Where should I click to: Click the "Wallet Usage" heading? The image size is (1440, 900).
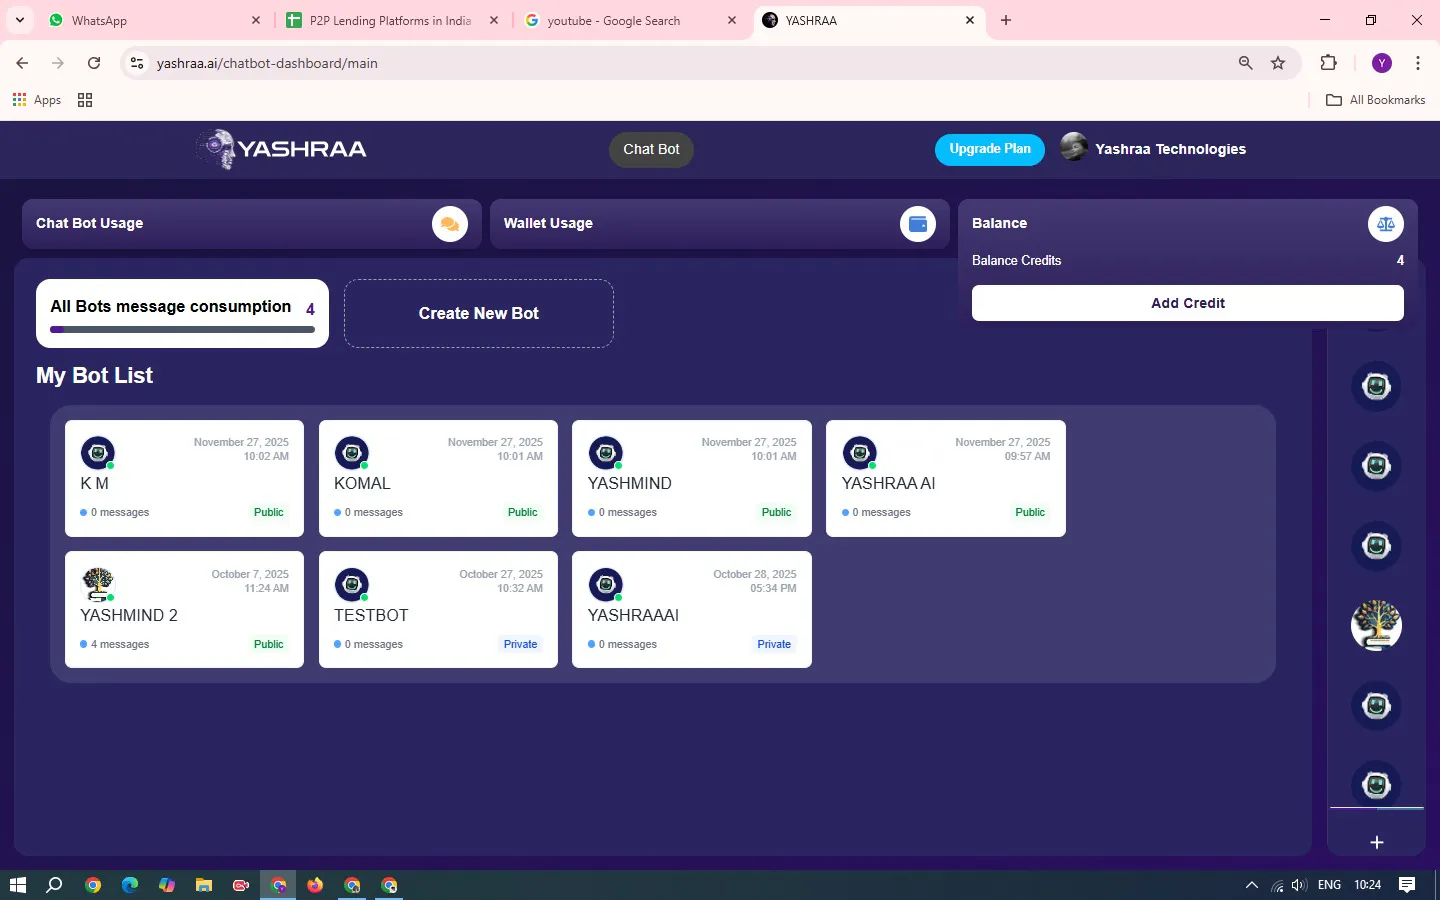point(548,223)
